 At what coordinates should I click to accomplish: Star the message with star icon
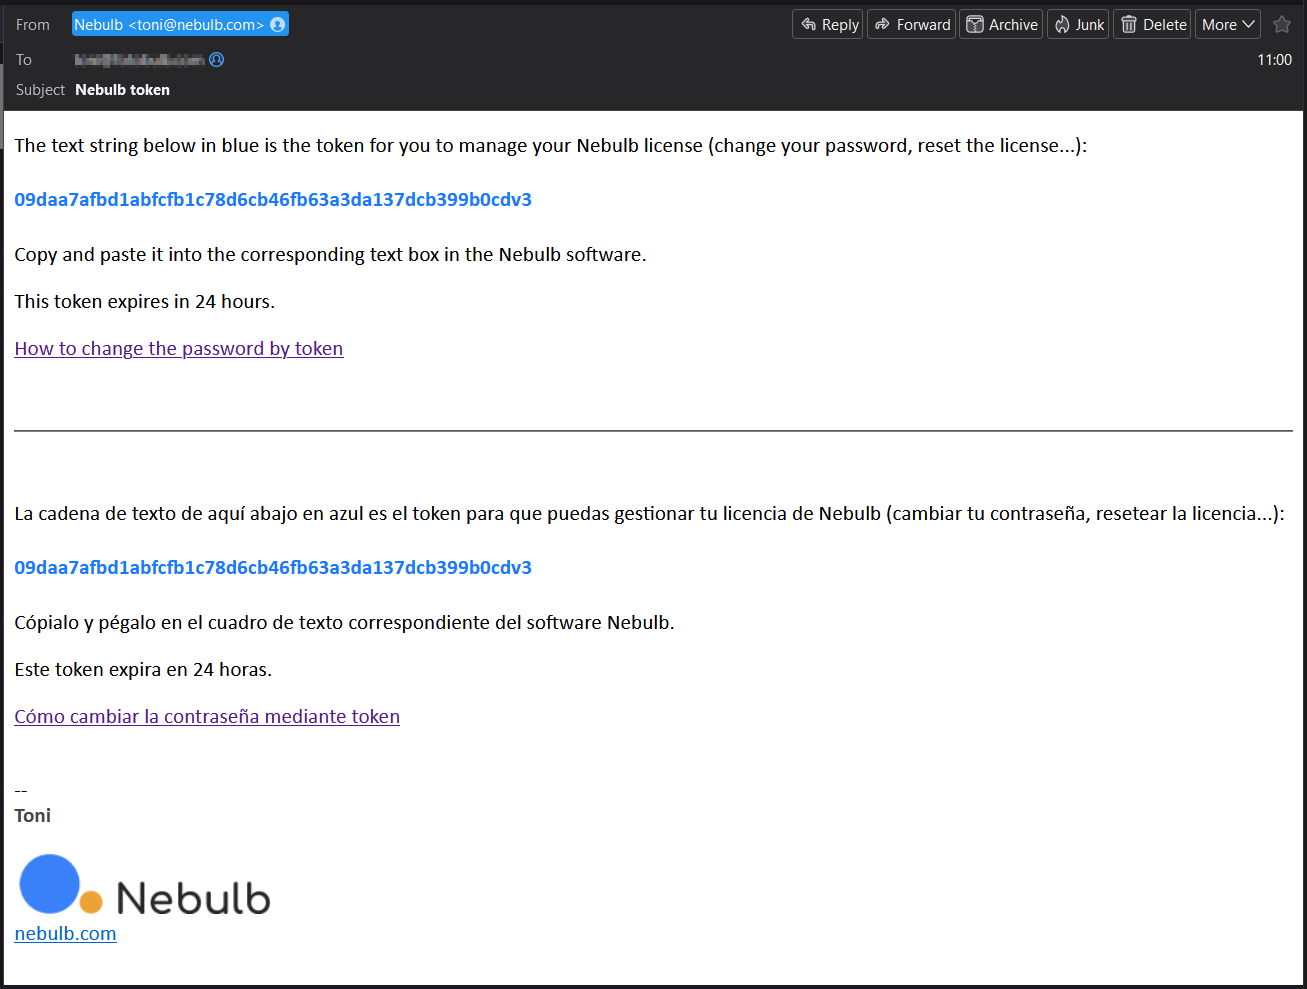(1282, 25)
